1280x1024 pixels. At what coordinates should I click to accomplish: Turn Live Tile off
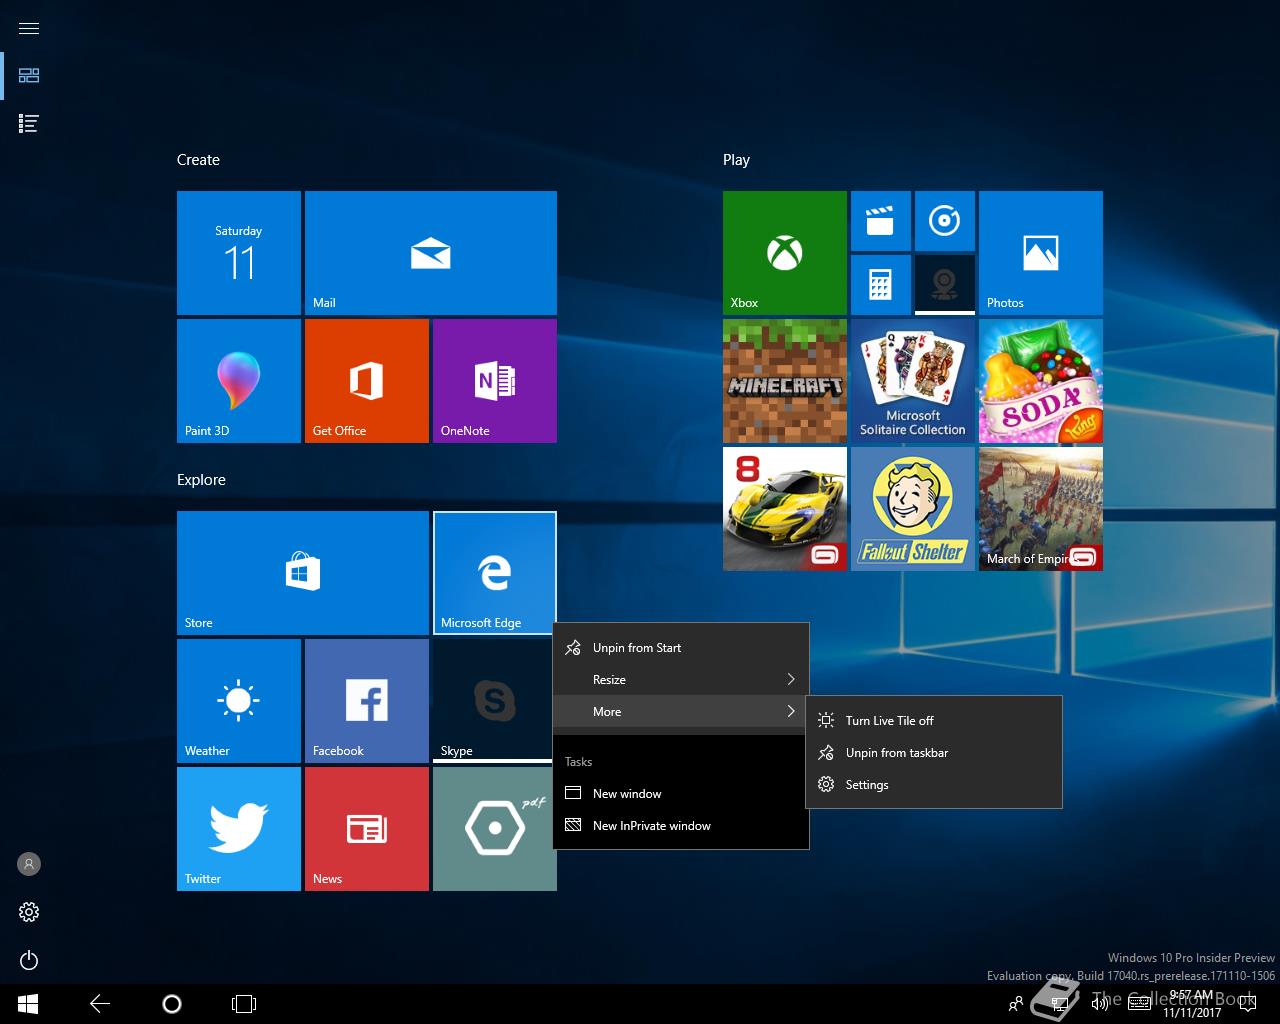(934, 721)
